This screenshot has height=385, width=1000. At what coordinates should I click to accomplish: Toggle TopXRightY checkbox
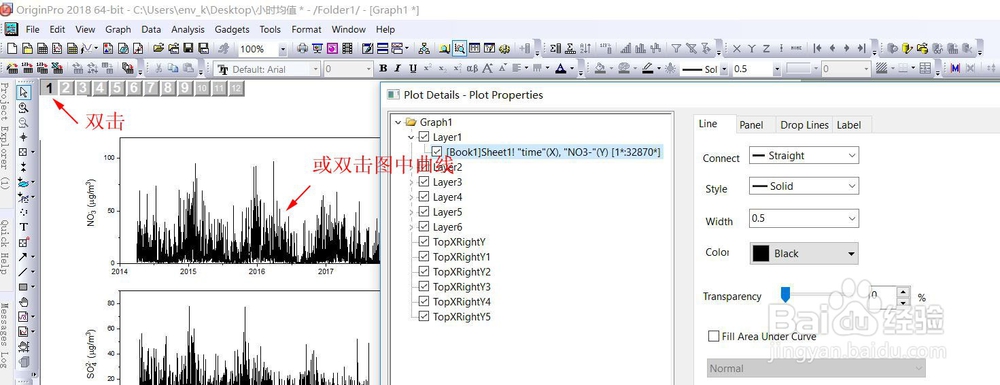(423, 242)
